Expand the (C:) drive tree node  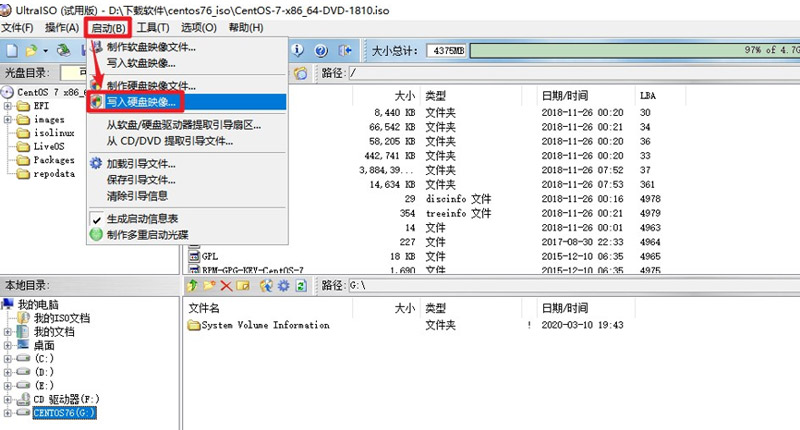tap(9, 358)
